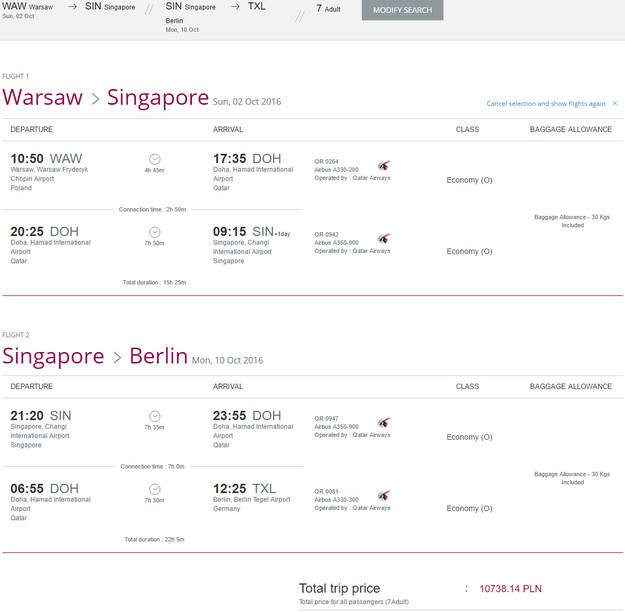
Task: Click the flight number QR 0081
Action: pyautogui.click(x=326, y=492)
